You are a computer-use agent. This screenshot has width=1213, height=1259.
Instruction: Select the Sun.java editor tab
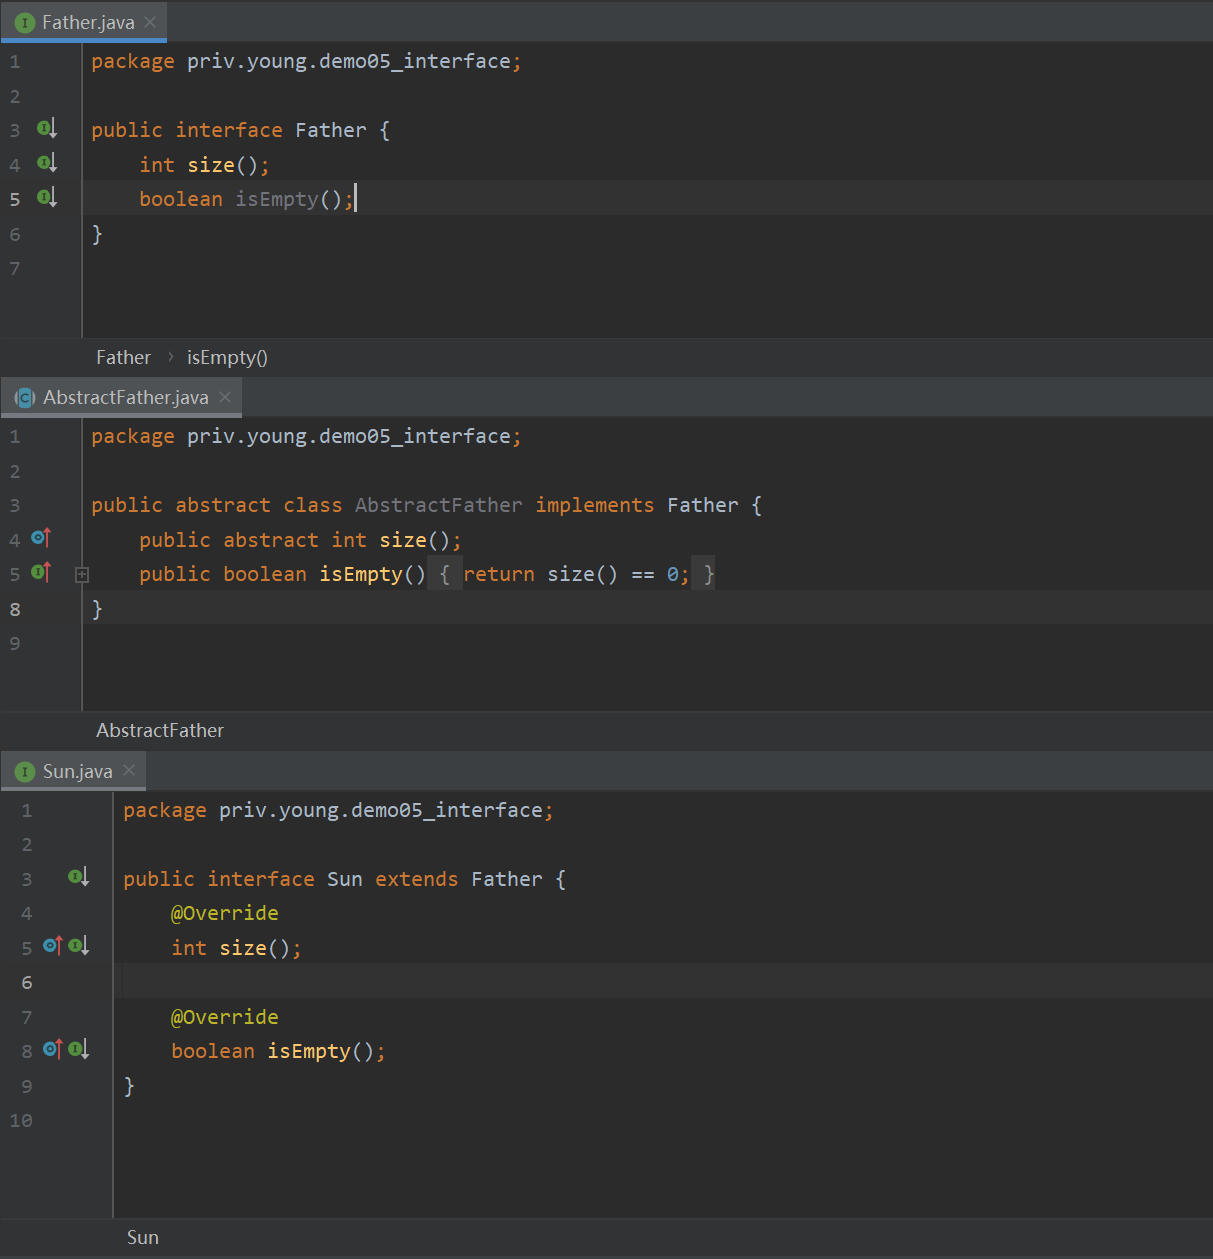tap(74, 771)
